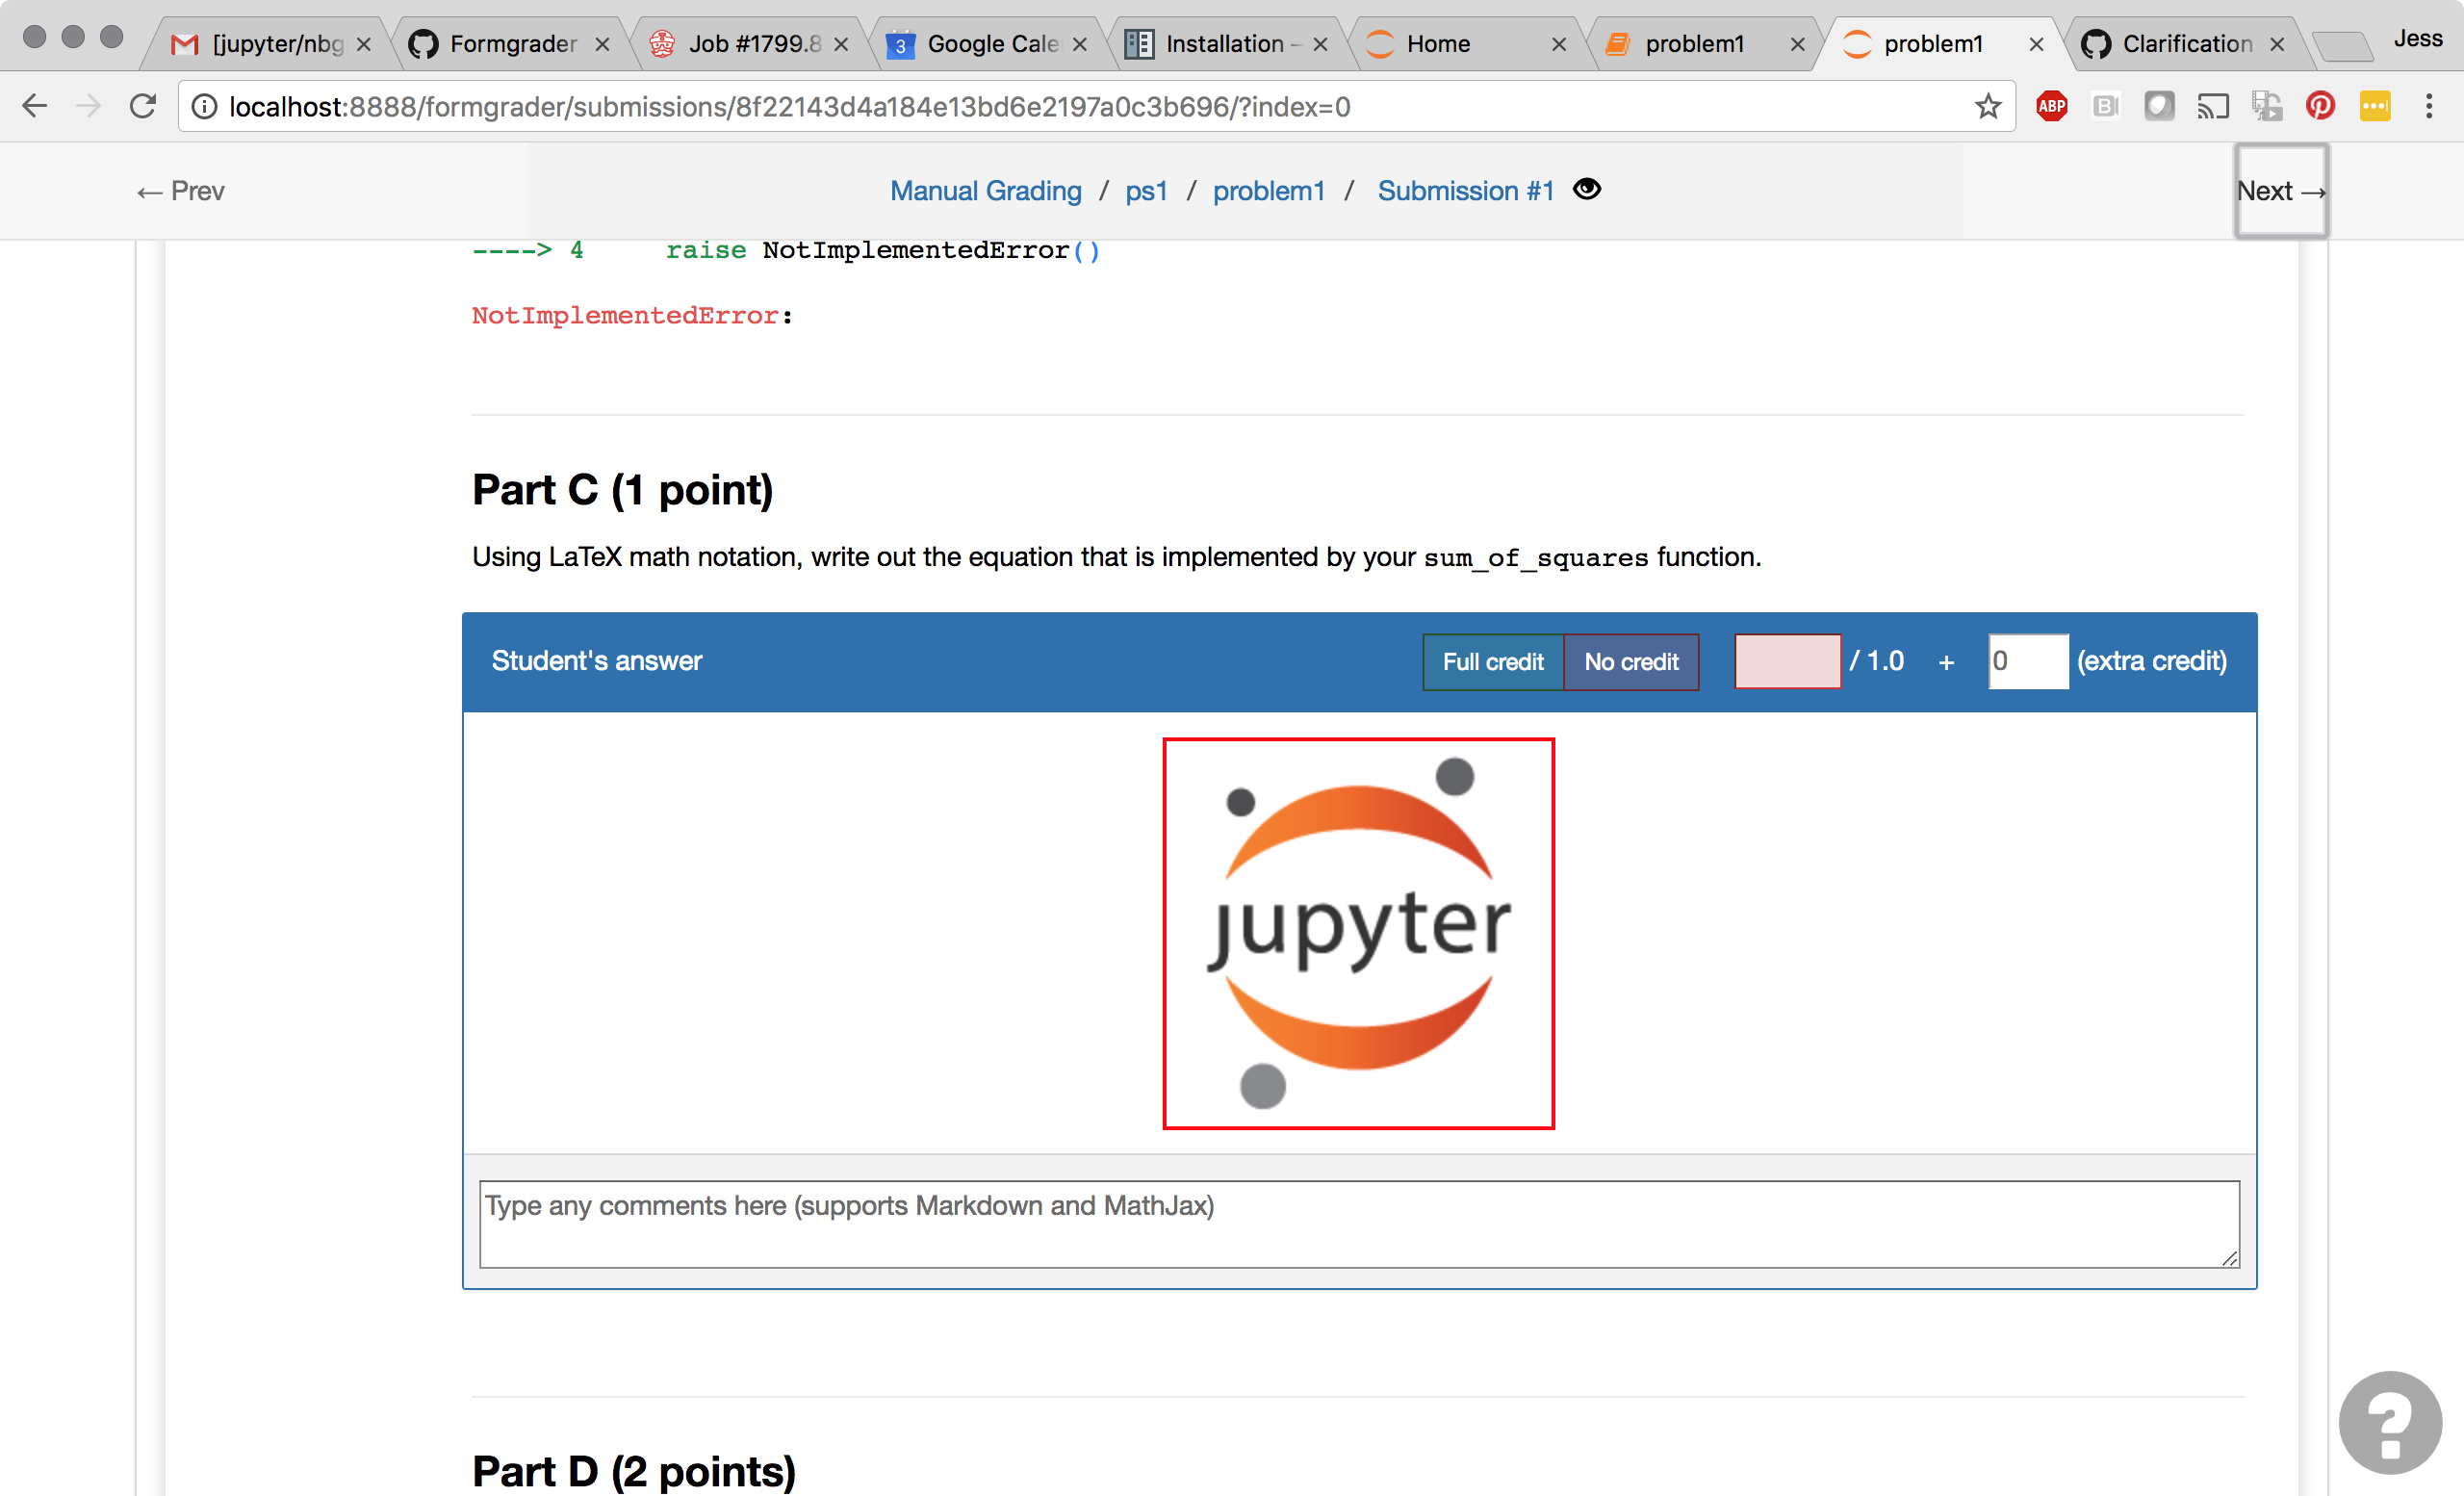Click the browser back arrow
2464x1496 pixels.
35,106
